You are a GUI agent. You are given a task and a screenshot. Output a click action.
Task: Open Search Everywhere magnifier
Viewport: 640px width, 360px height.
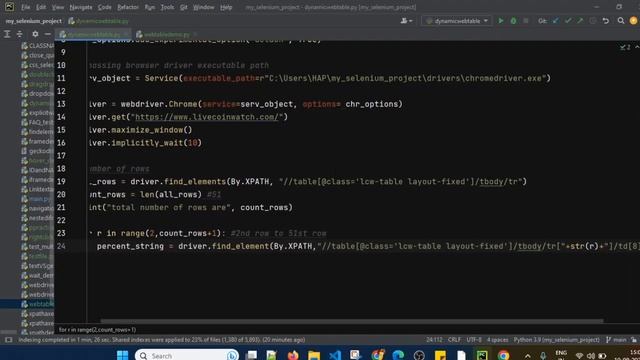tap(621, 21)
